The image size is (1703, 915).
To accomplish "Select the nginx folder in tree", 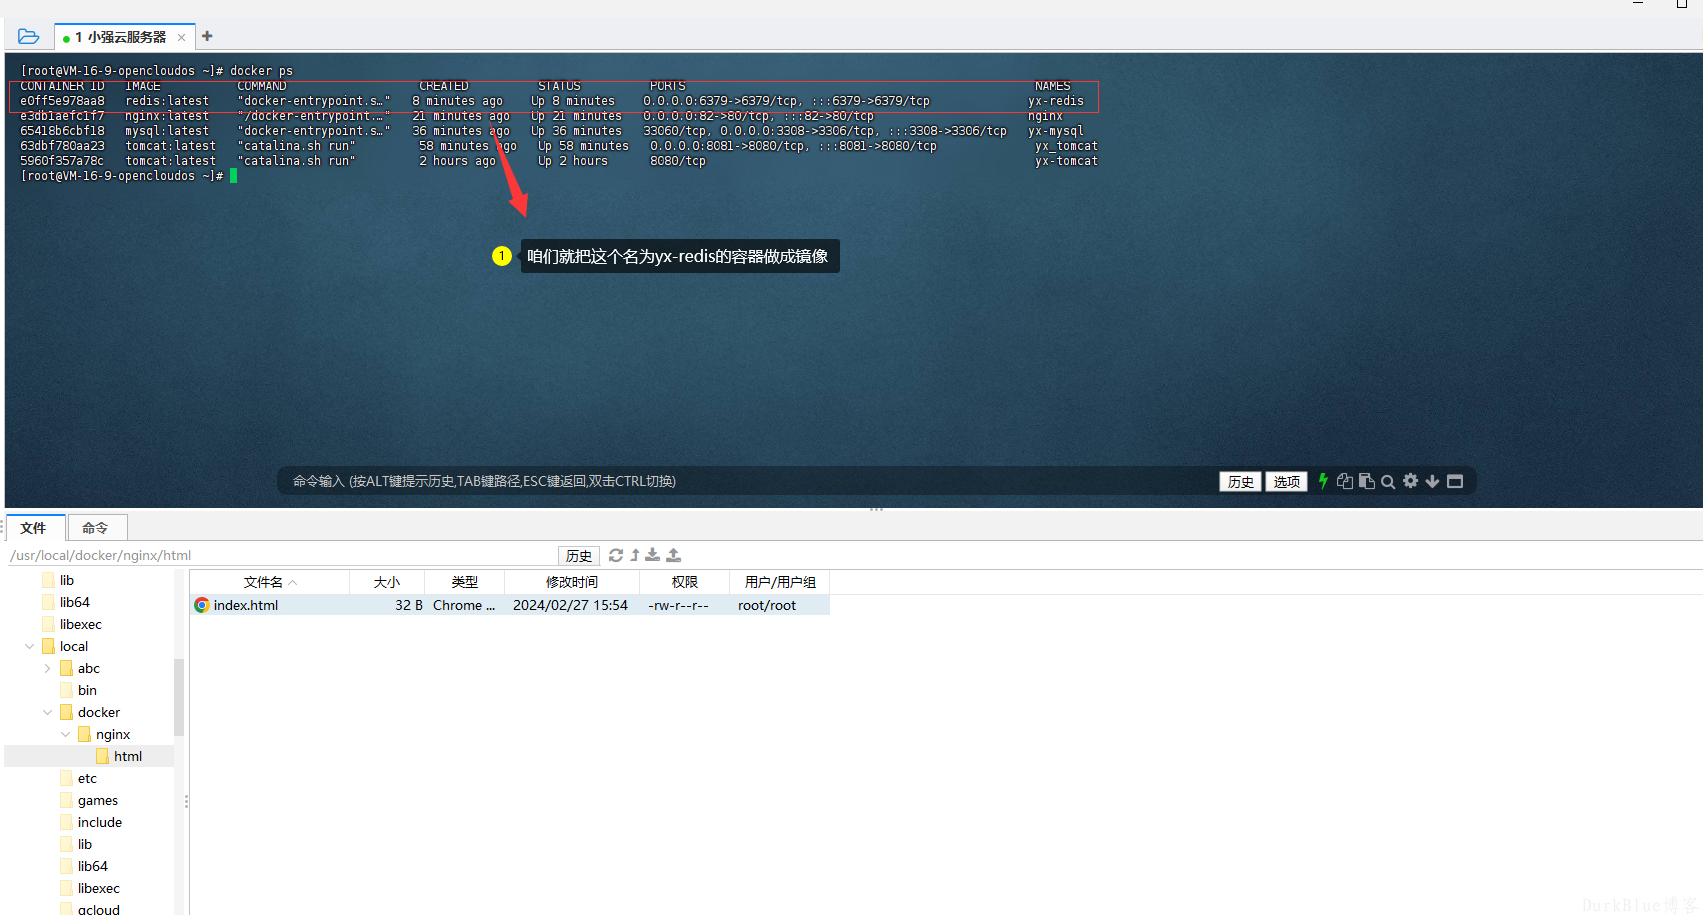I will point(113,734).
